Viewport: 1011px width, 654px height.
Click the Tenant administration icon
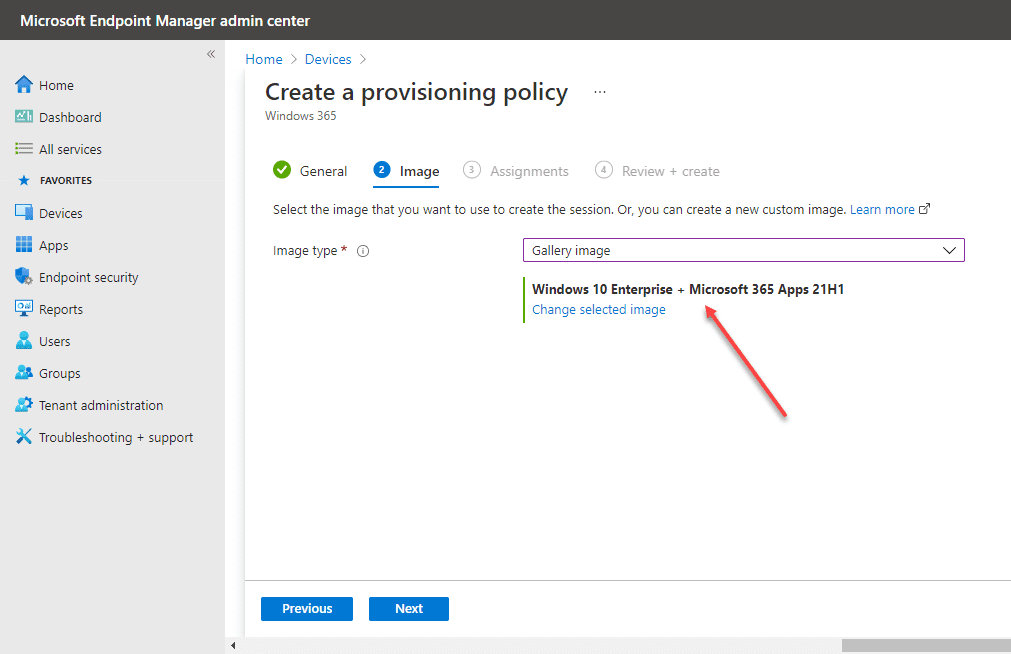[x=24, y=405]
